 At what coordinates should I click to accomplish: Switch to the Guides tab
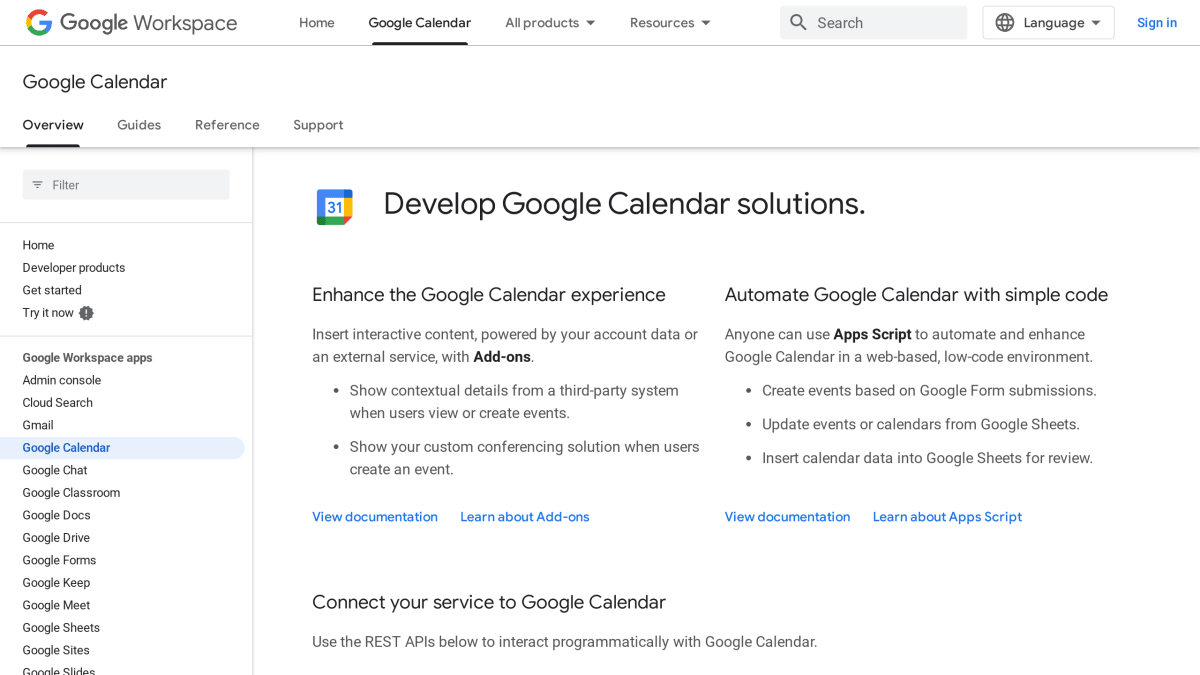tap(139, 125)
